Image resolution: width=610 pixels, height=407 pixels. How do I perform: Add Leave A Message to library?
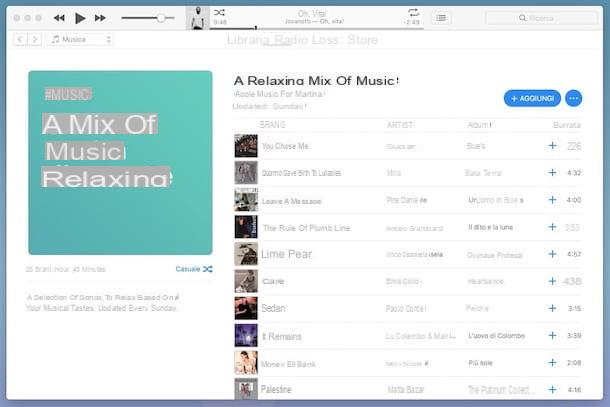coord(552,200)
